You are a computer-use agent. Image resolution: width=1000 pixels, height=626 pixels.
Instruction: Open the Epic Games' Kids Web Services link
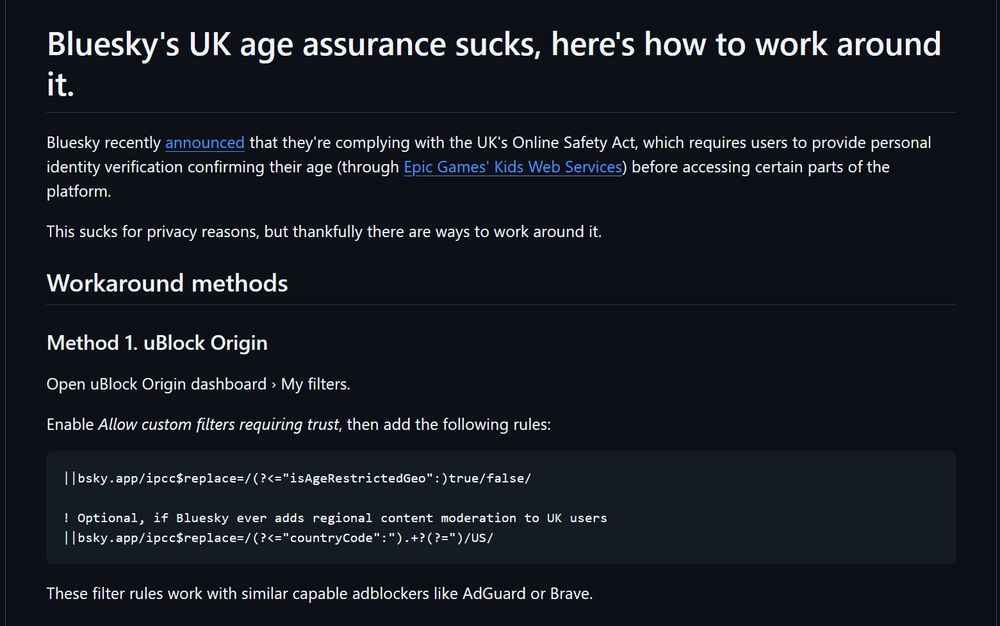(512, 167)
